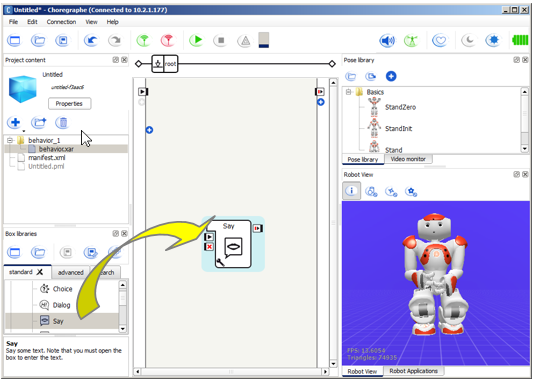Screen dimensions: 533x387
Task: Undo the last action
Action: 91,41
